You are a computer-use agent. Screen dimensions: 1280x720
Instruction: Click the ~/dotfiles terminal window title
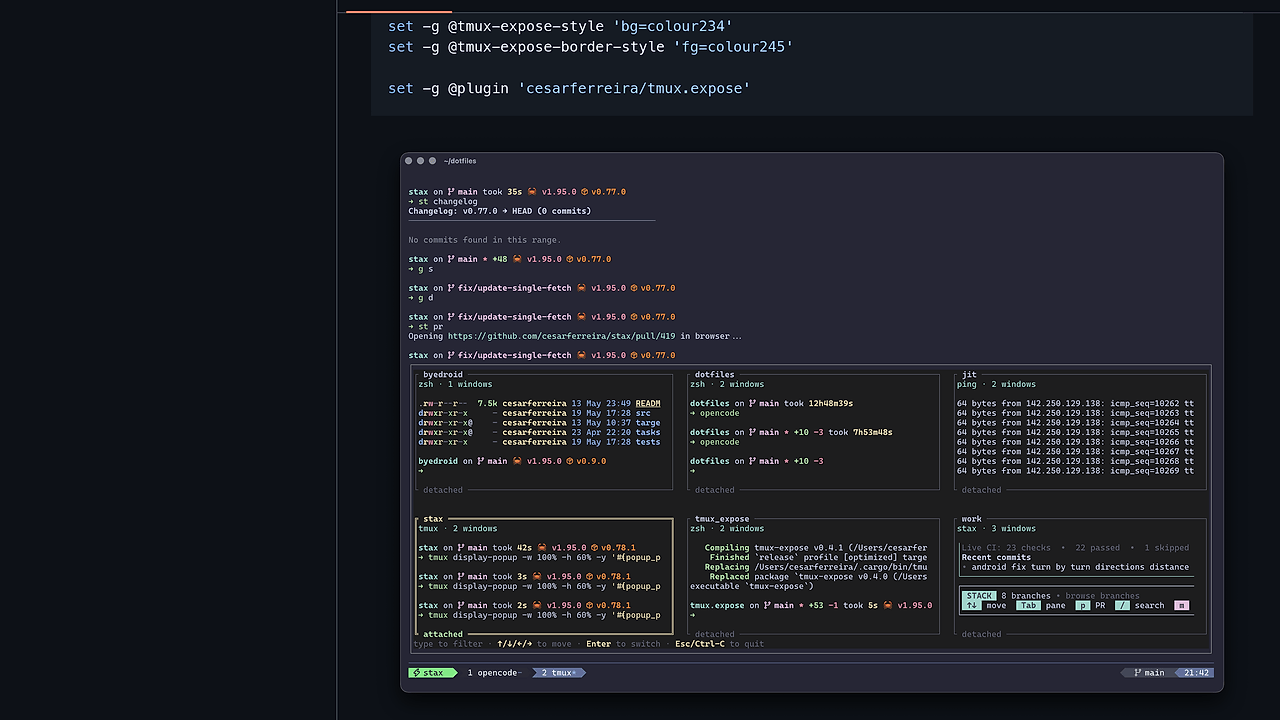pyautogui.click(x=460, y=161)
